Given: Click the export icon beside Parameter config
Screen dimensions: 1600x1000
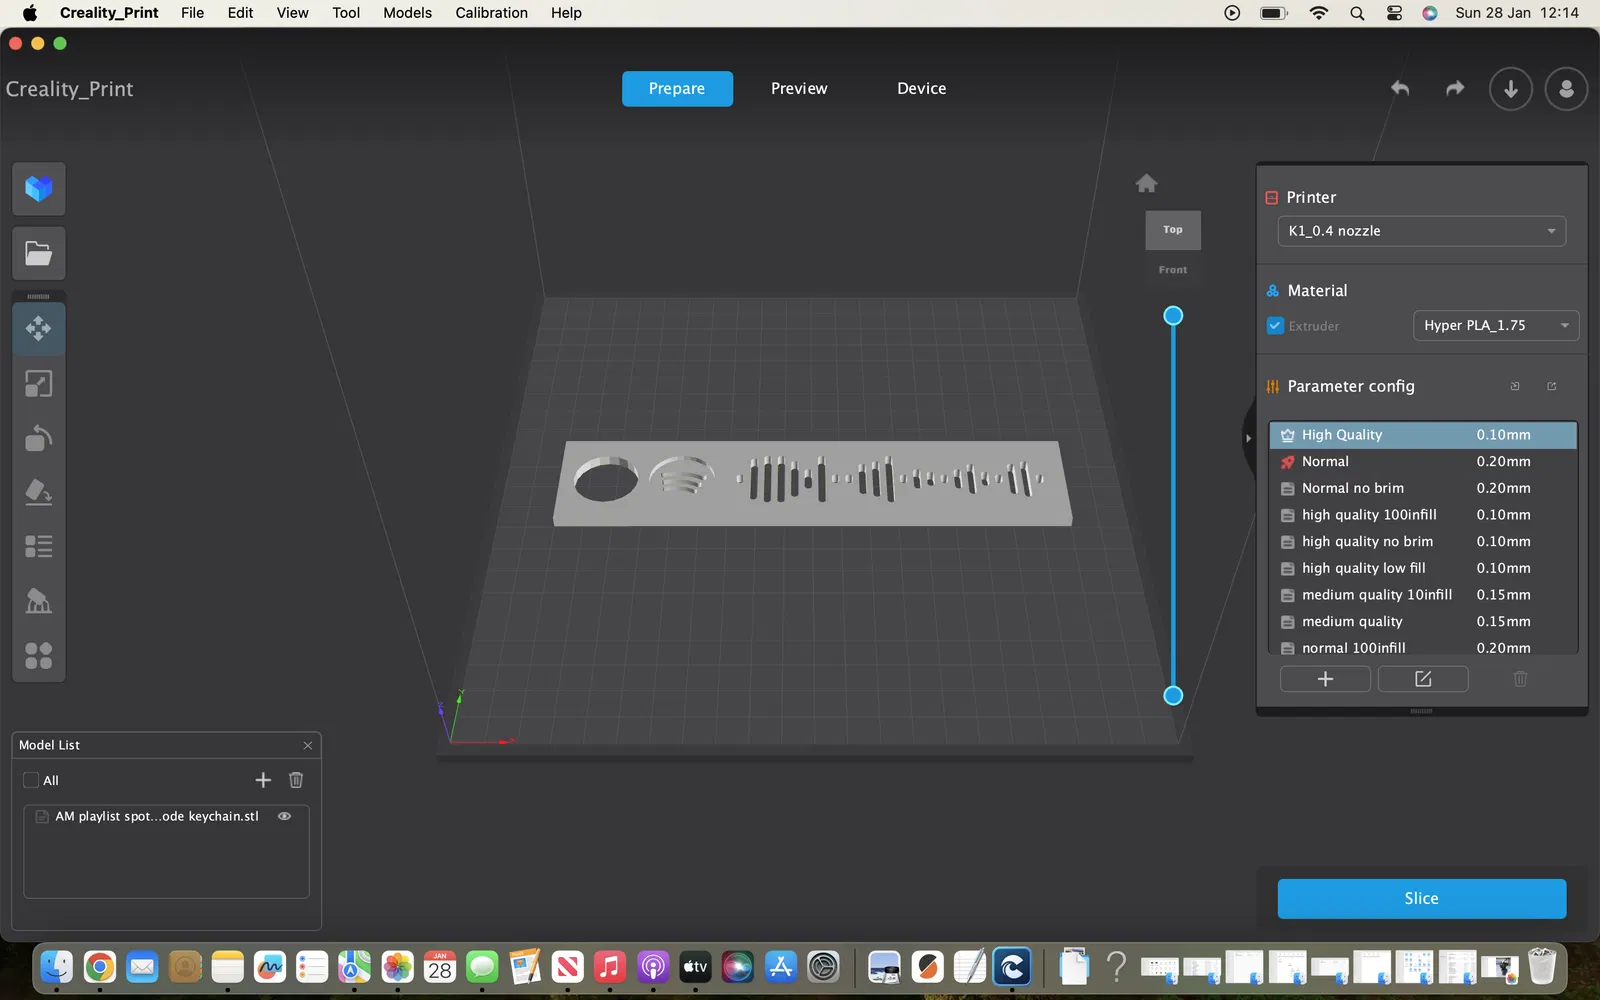Looking at the screenshot, I should coord(1552,386).
